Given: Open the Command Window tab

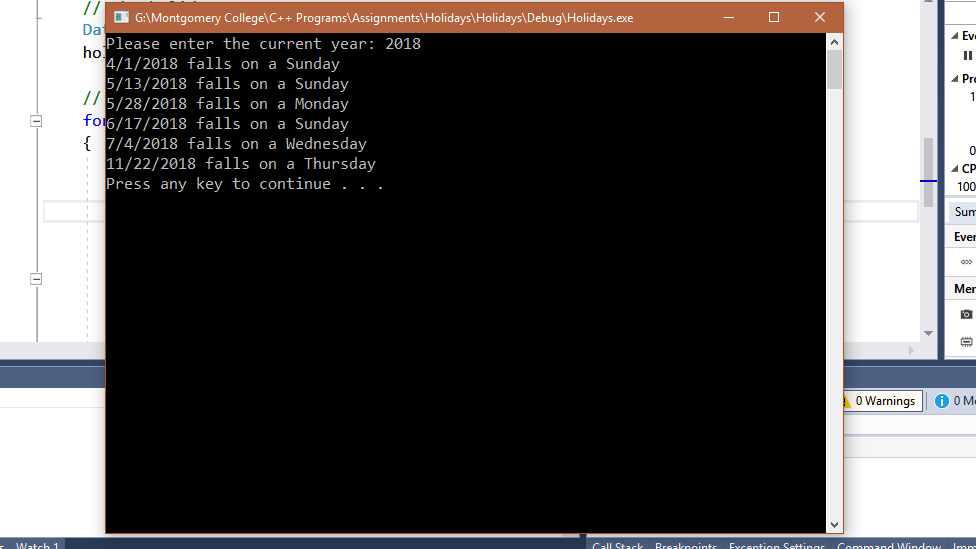Looking at the screenshot, I should coord(889,545).
